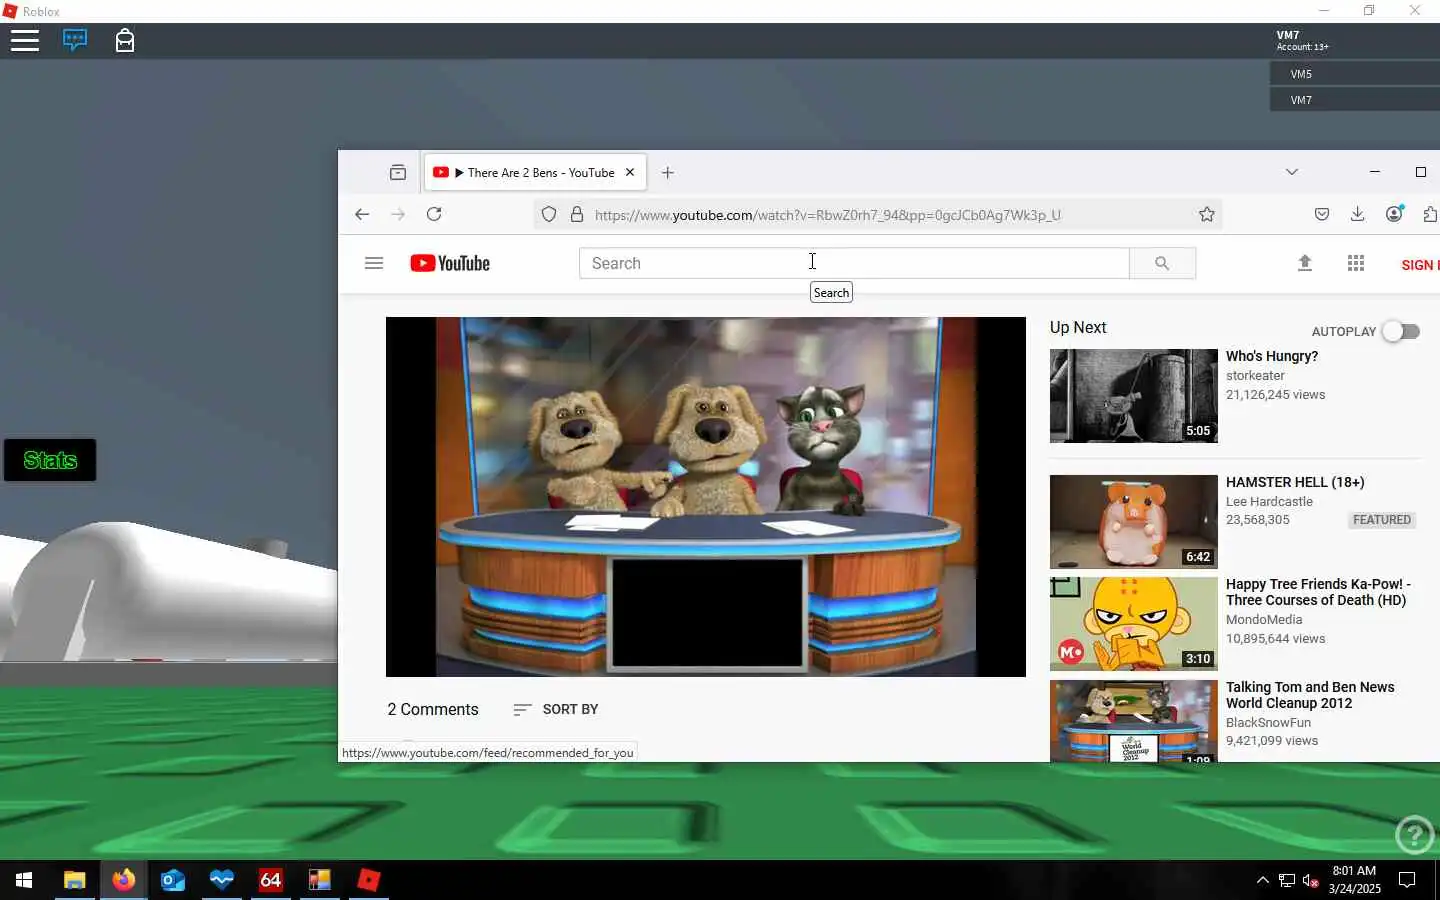Click the muted volume tray icon
1440x900 pixels.
coord(1311,881)
